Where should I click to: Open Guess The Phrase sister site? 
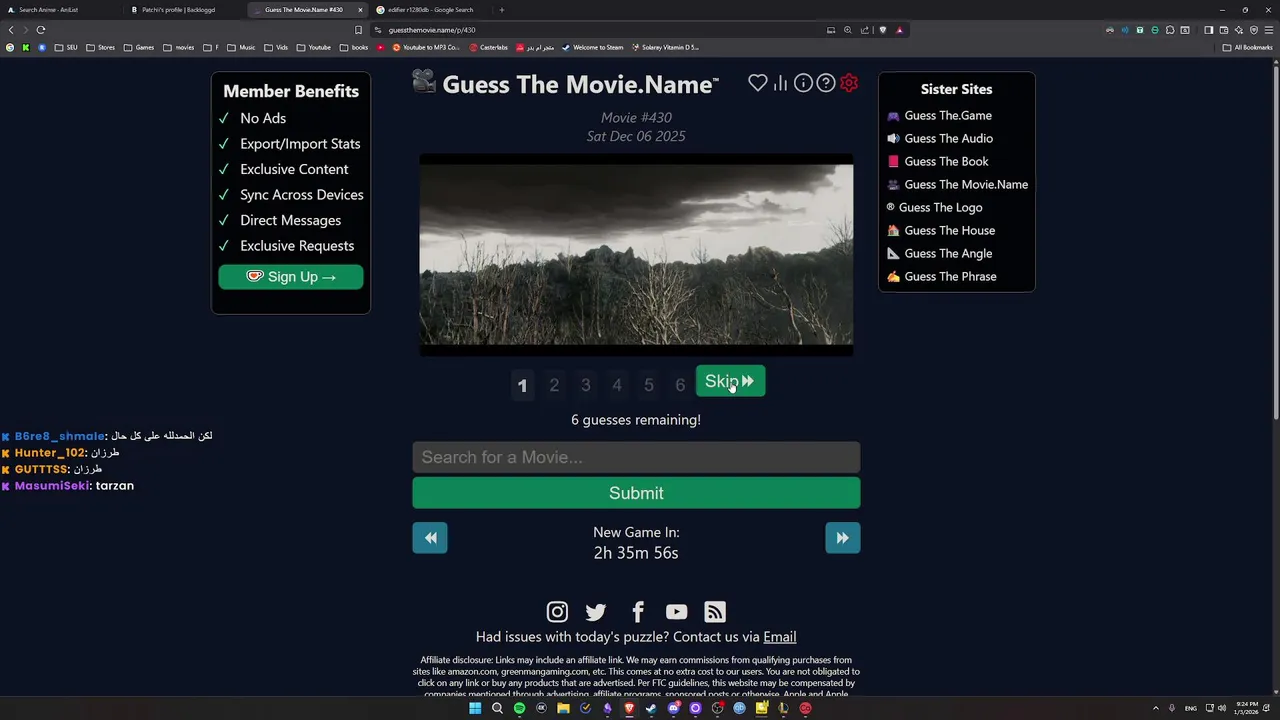[950, 277]
